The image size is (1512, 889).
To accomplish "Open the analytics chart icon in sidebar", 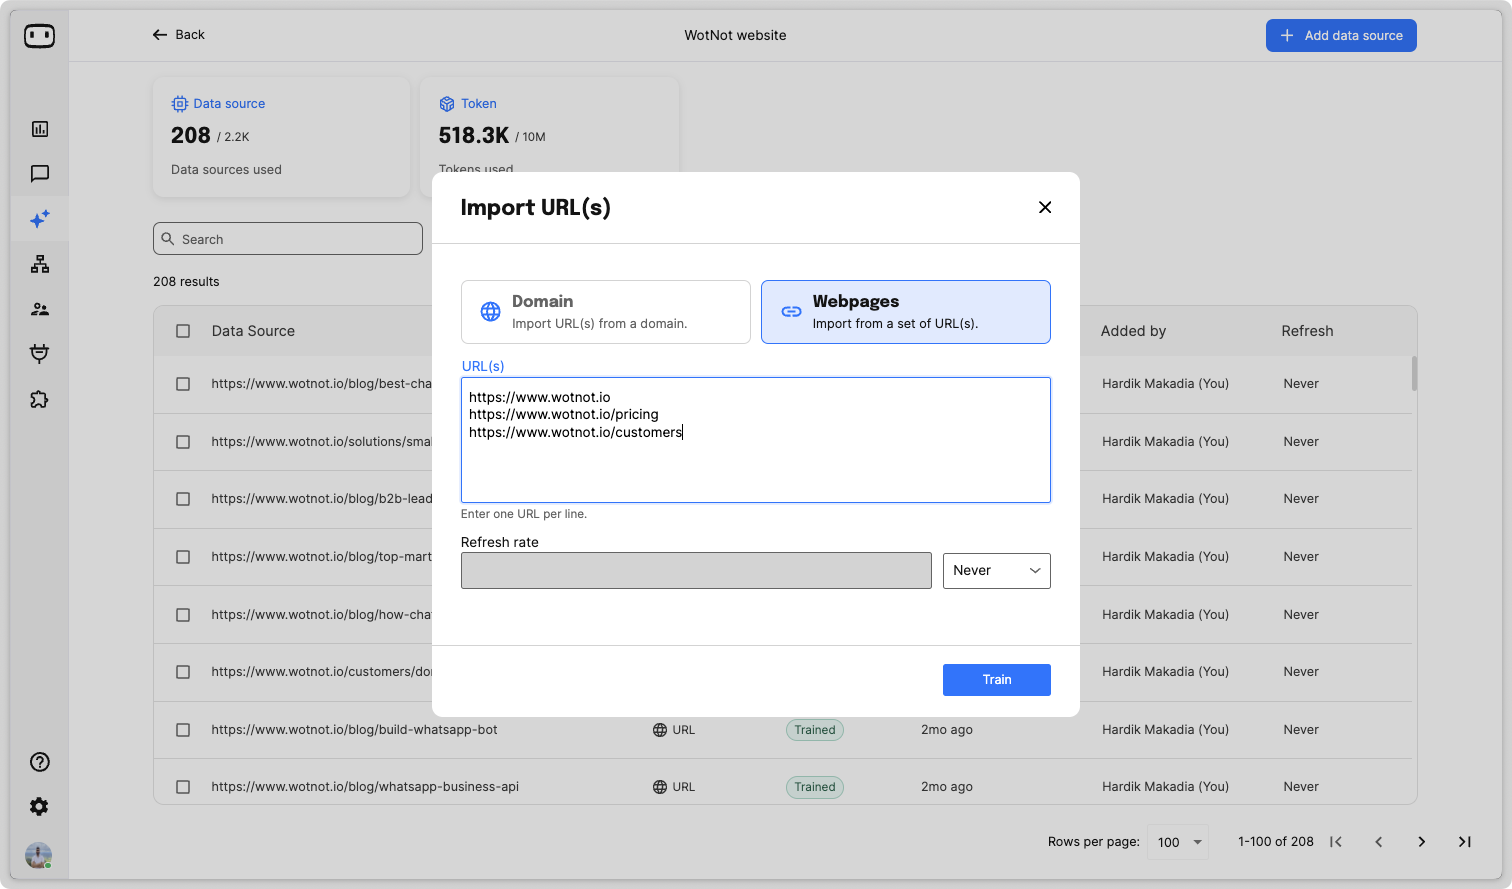I will [40, 129].
